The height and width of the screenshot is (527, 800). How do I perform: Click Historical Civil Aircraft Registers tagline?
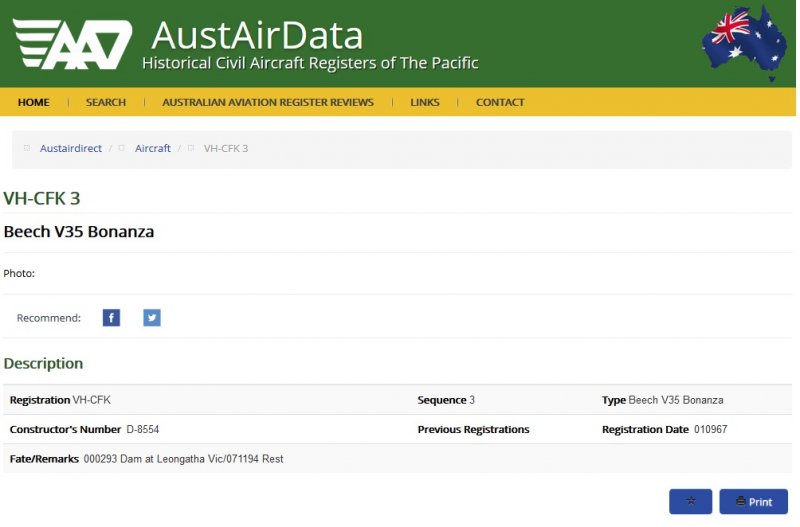(310, 63)
